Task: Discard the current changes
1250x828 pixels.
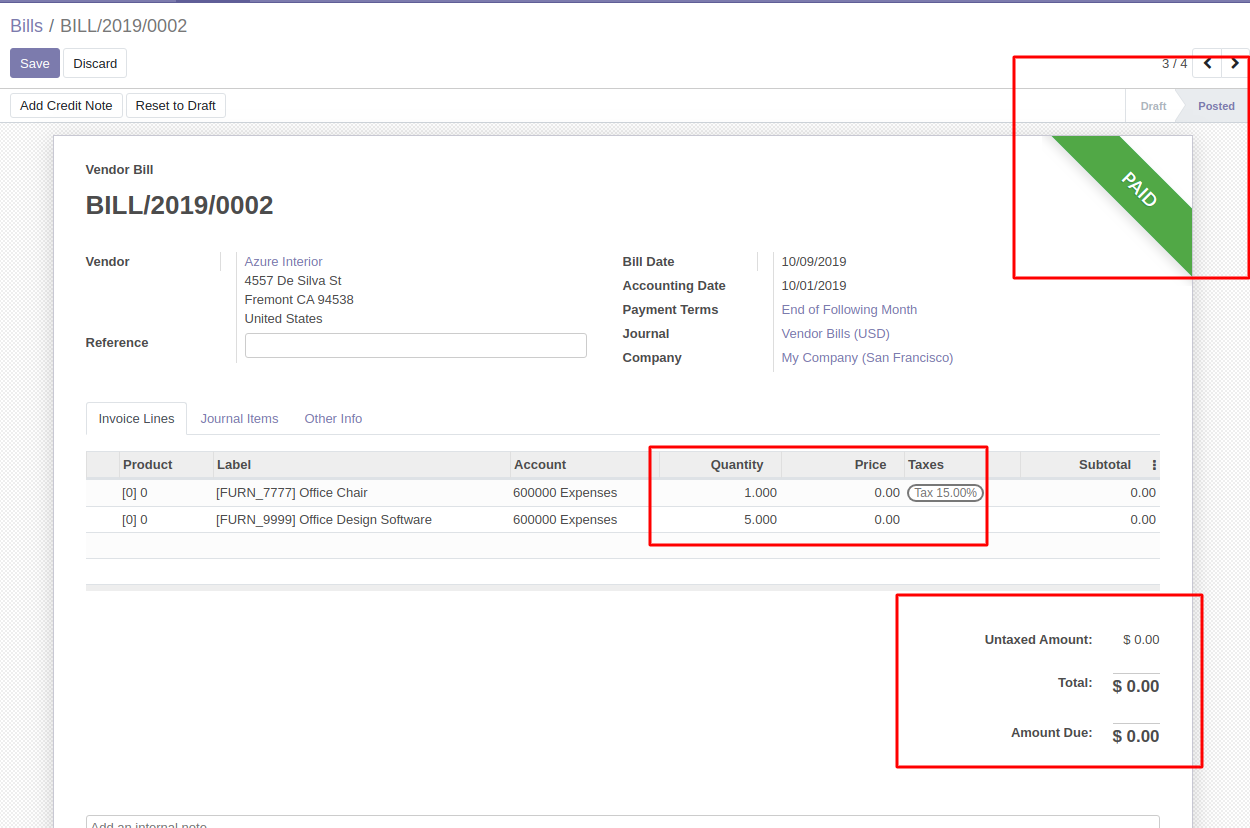Action: pos(94,62)
